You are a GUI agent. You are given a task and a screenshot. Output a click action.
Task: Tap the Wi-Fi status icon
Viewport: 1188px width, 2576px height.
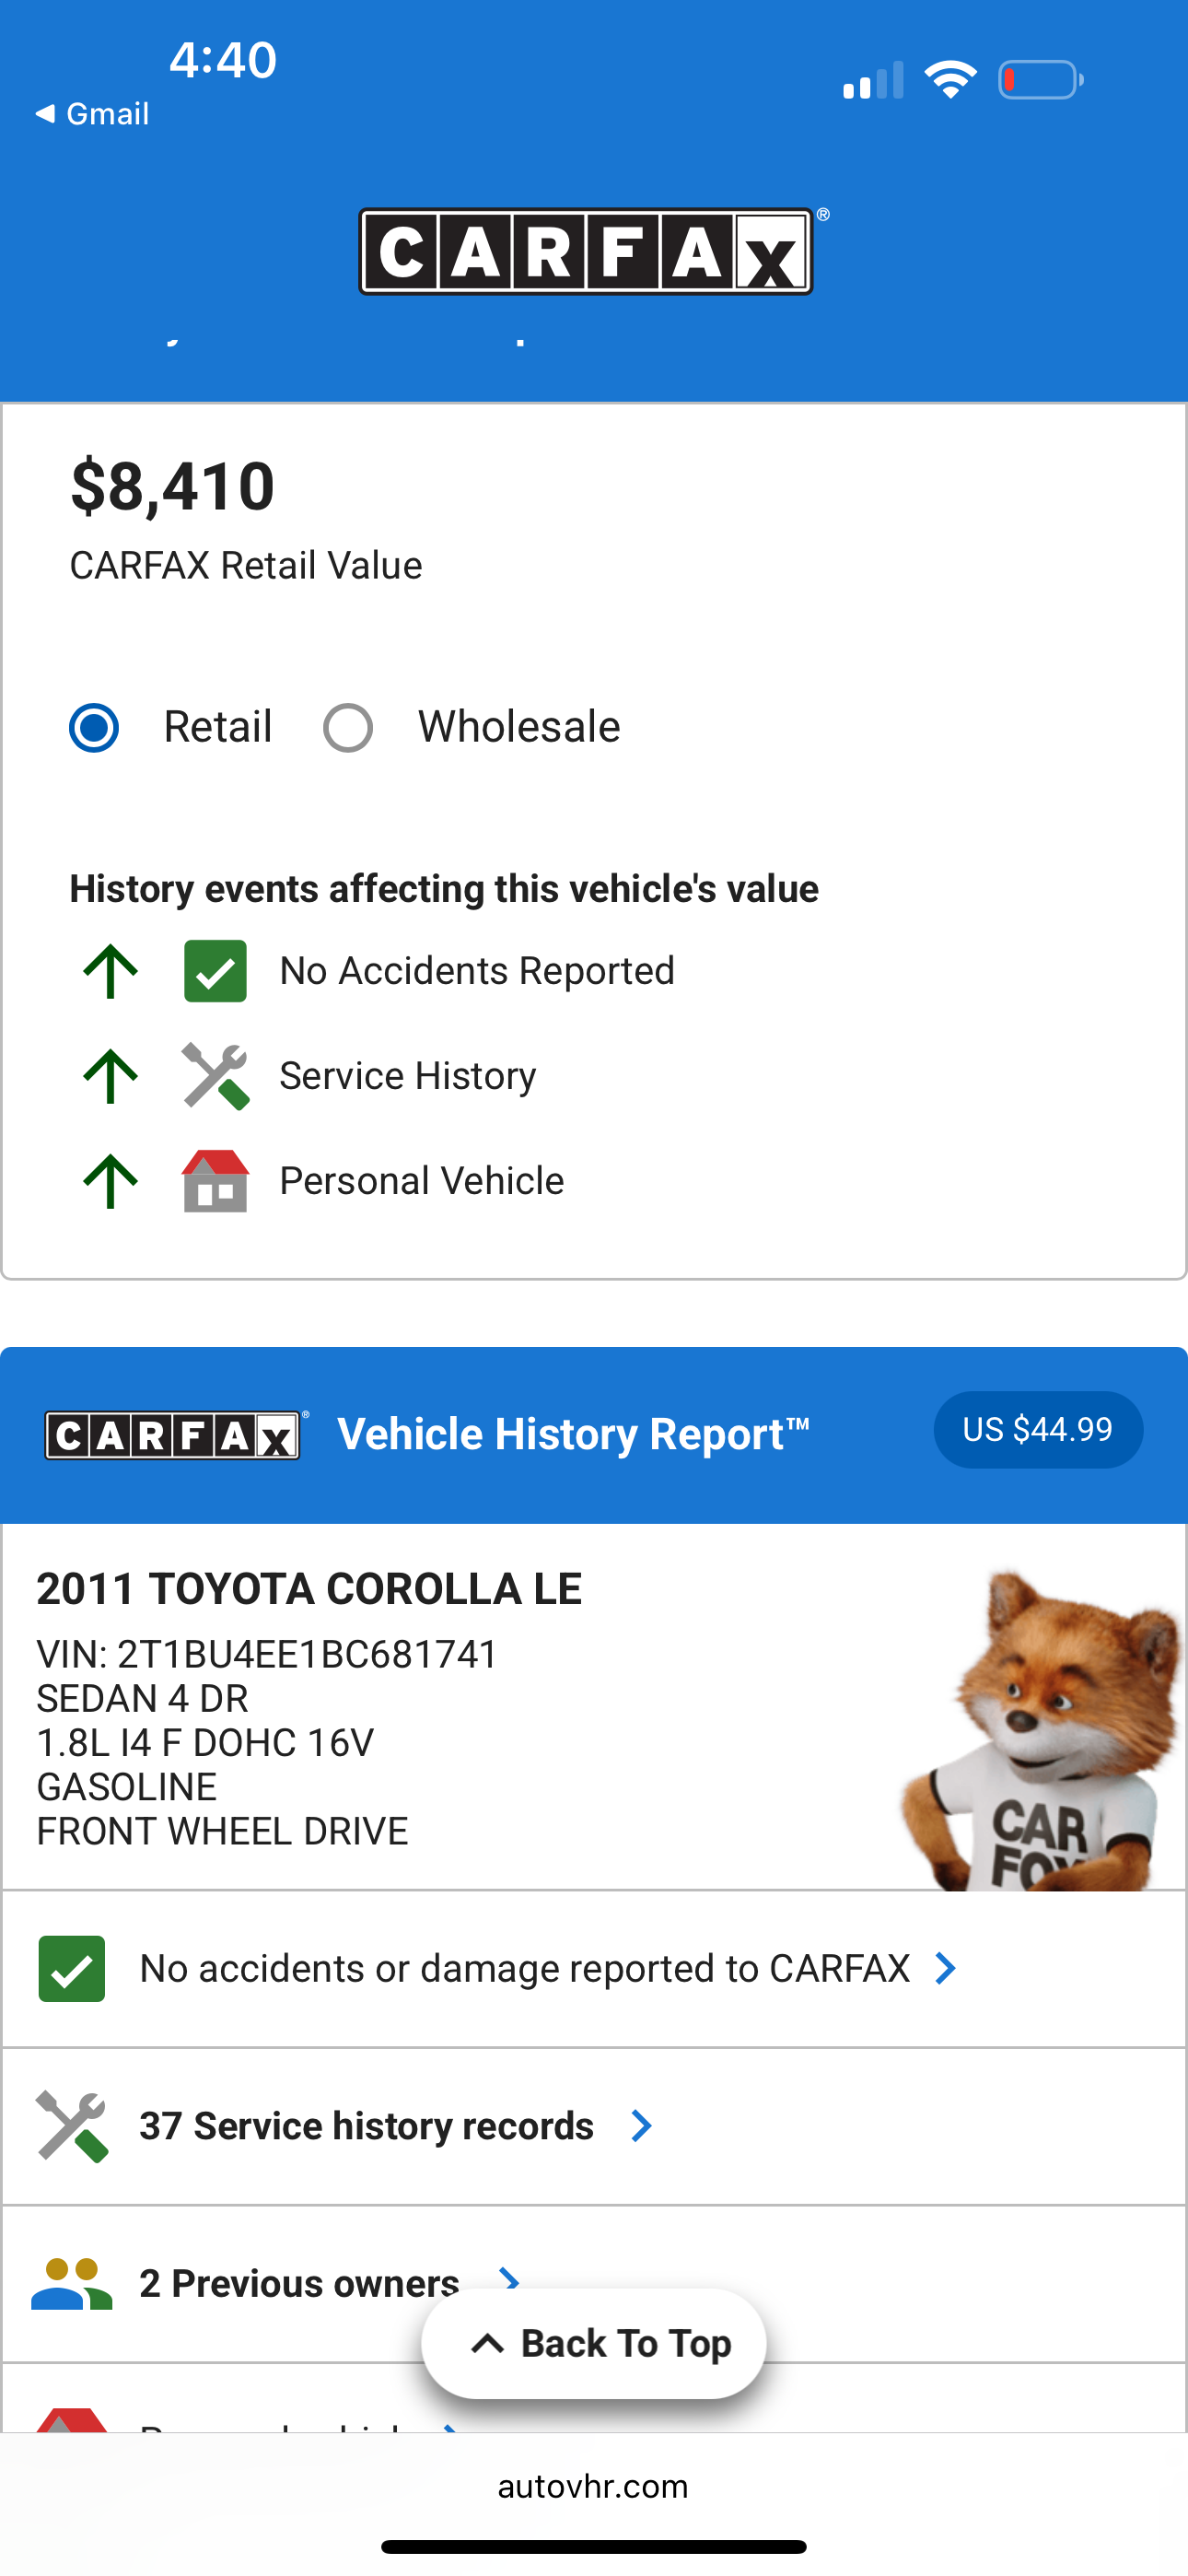pyautogui.click(x=950, y=80)
